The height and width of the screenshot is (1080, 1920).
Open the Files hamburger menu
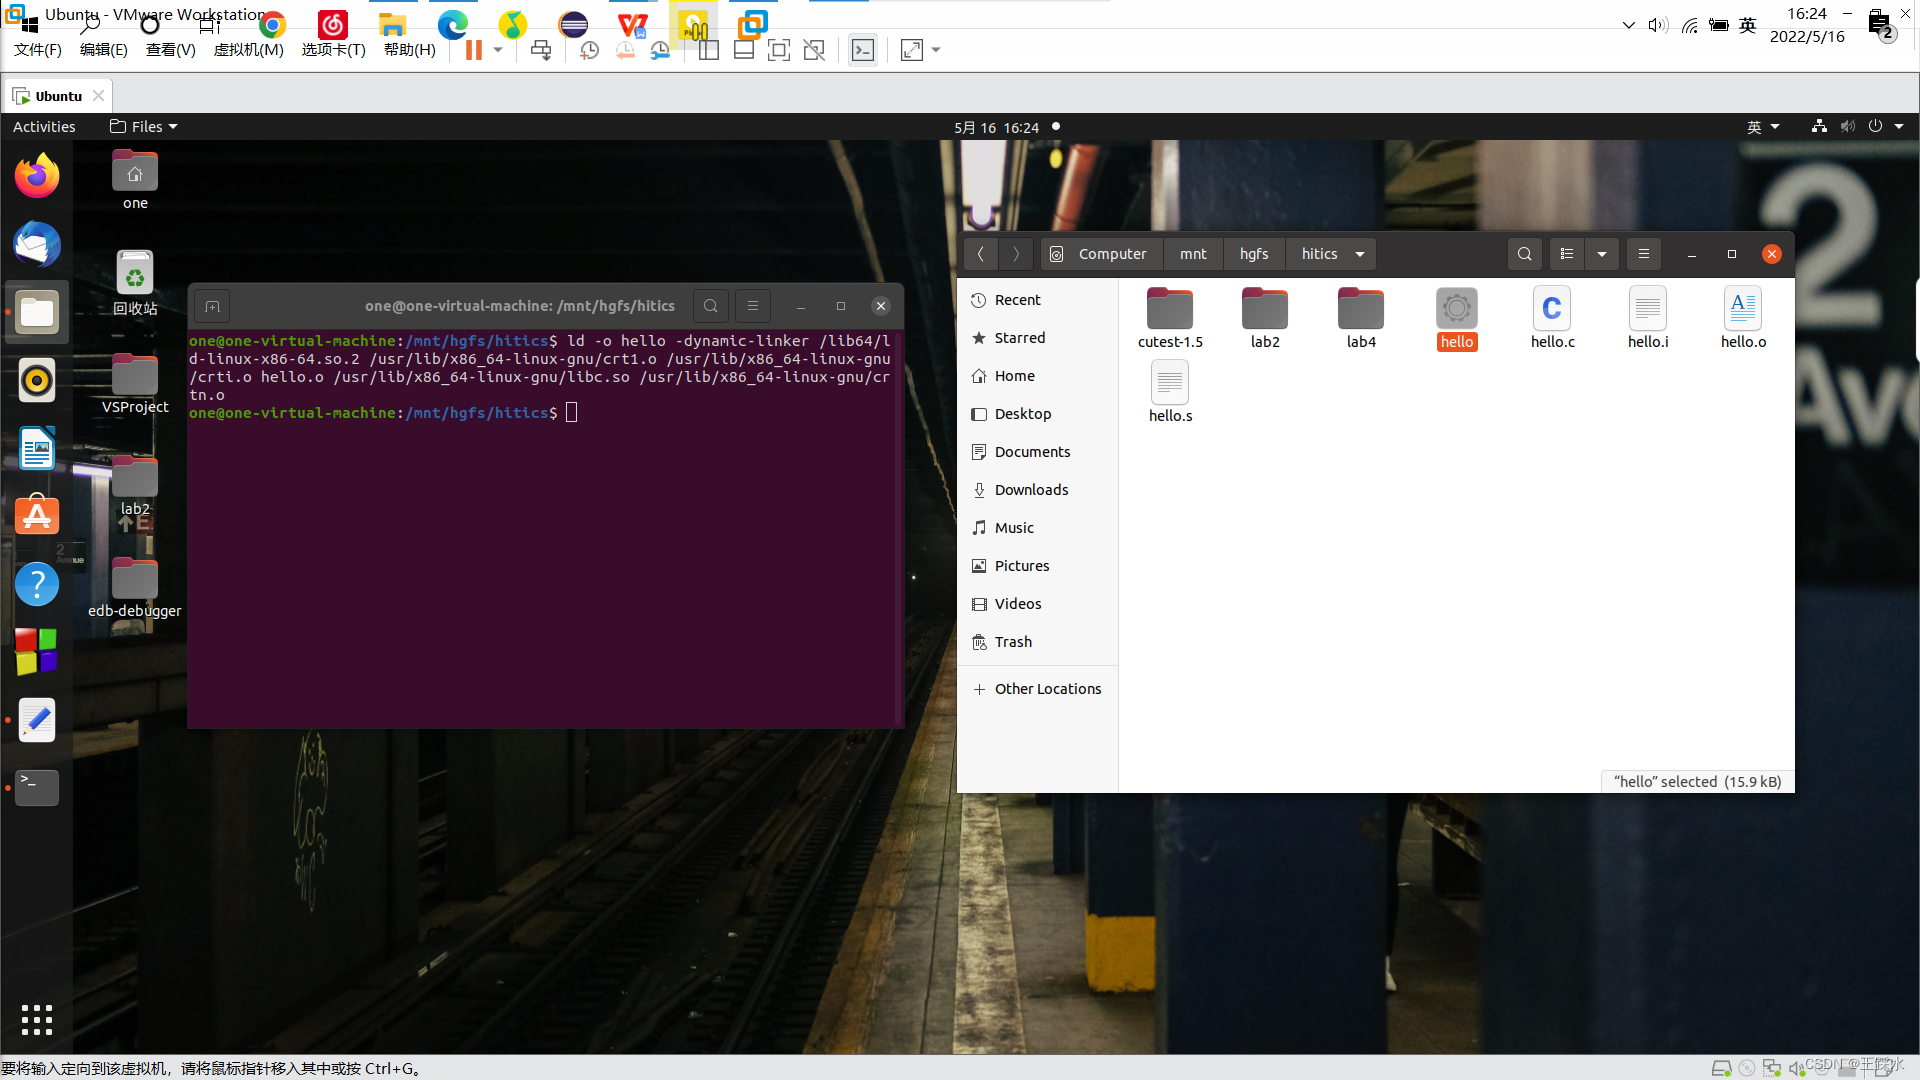pos(1643,254)
